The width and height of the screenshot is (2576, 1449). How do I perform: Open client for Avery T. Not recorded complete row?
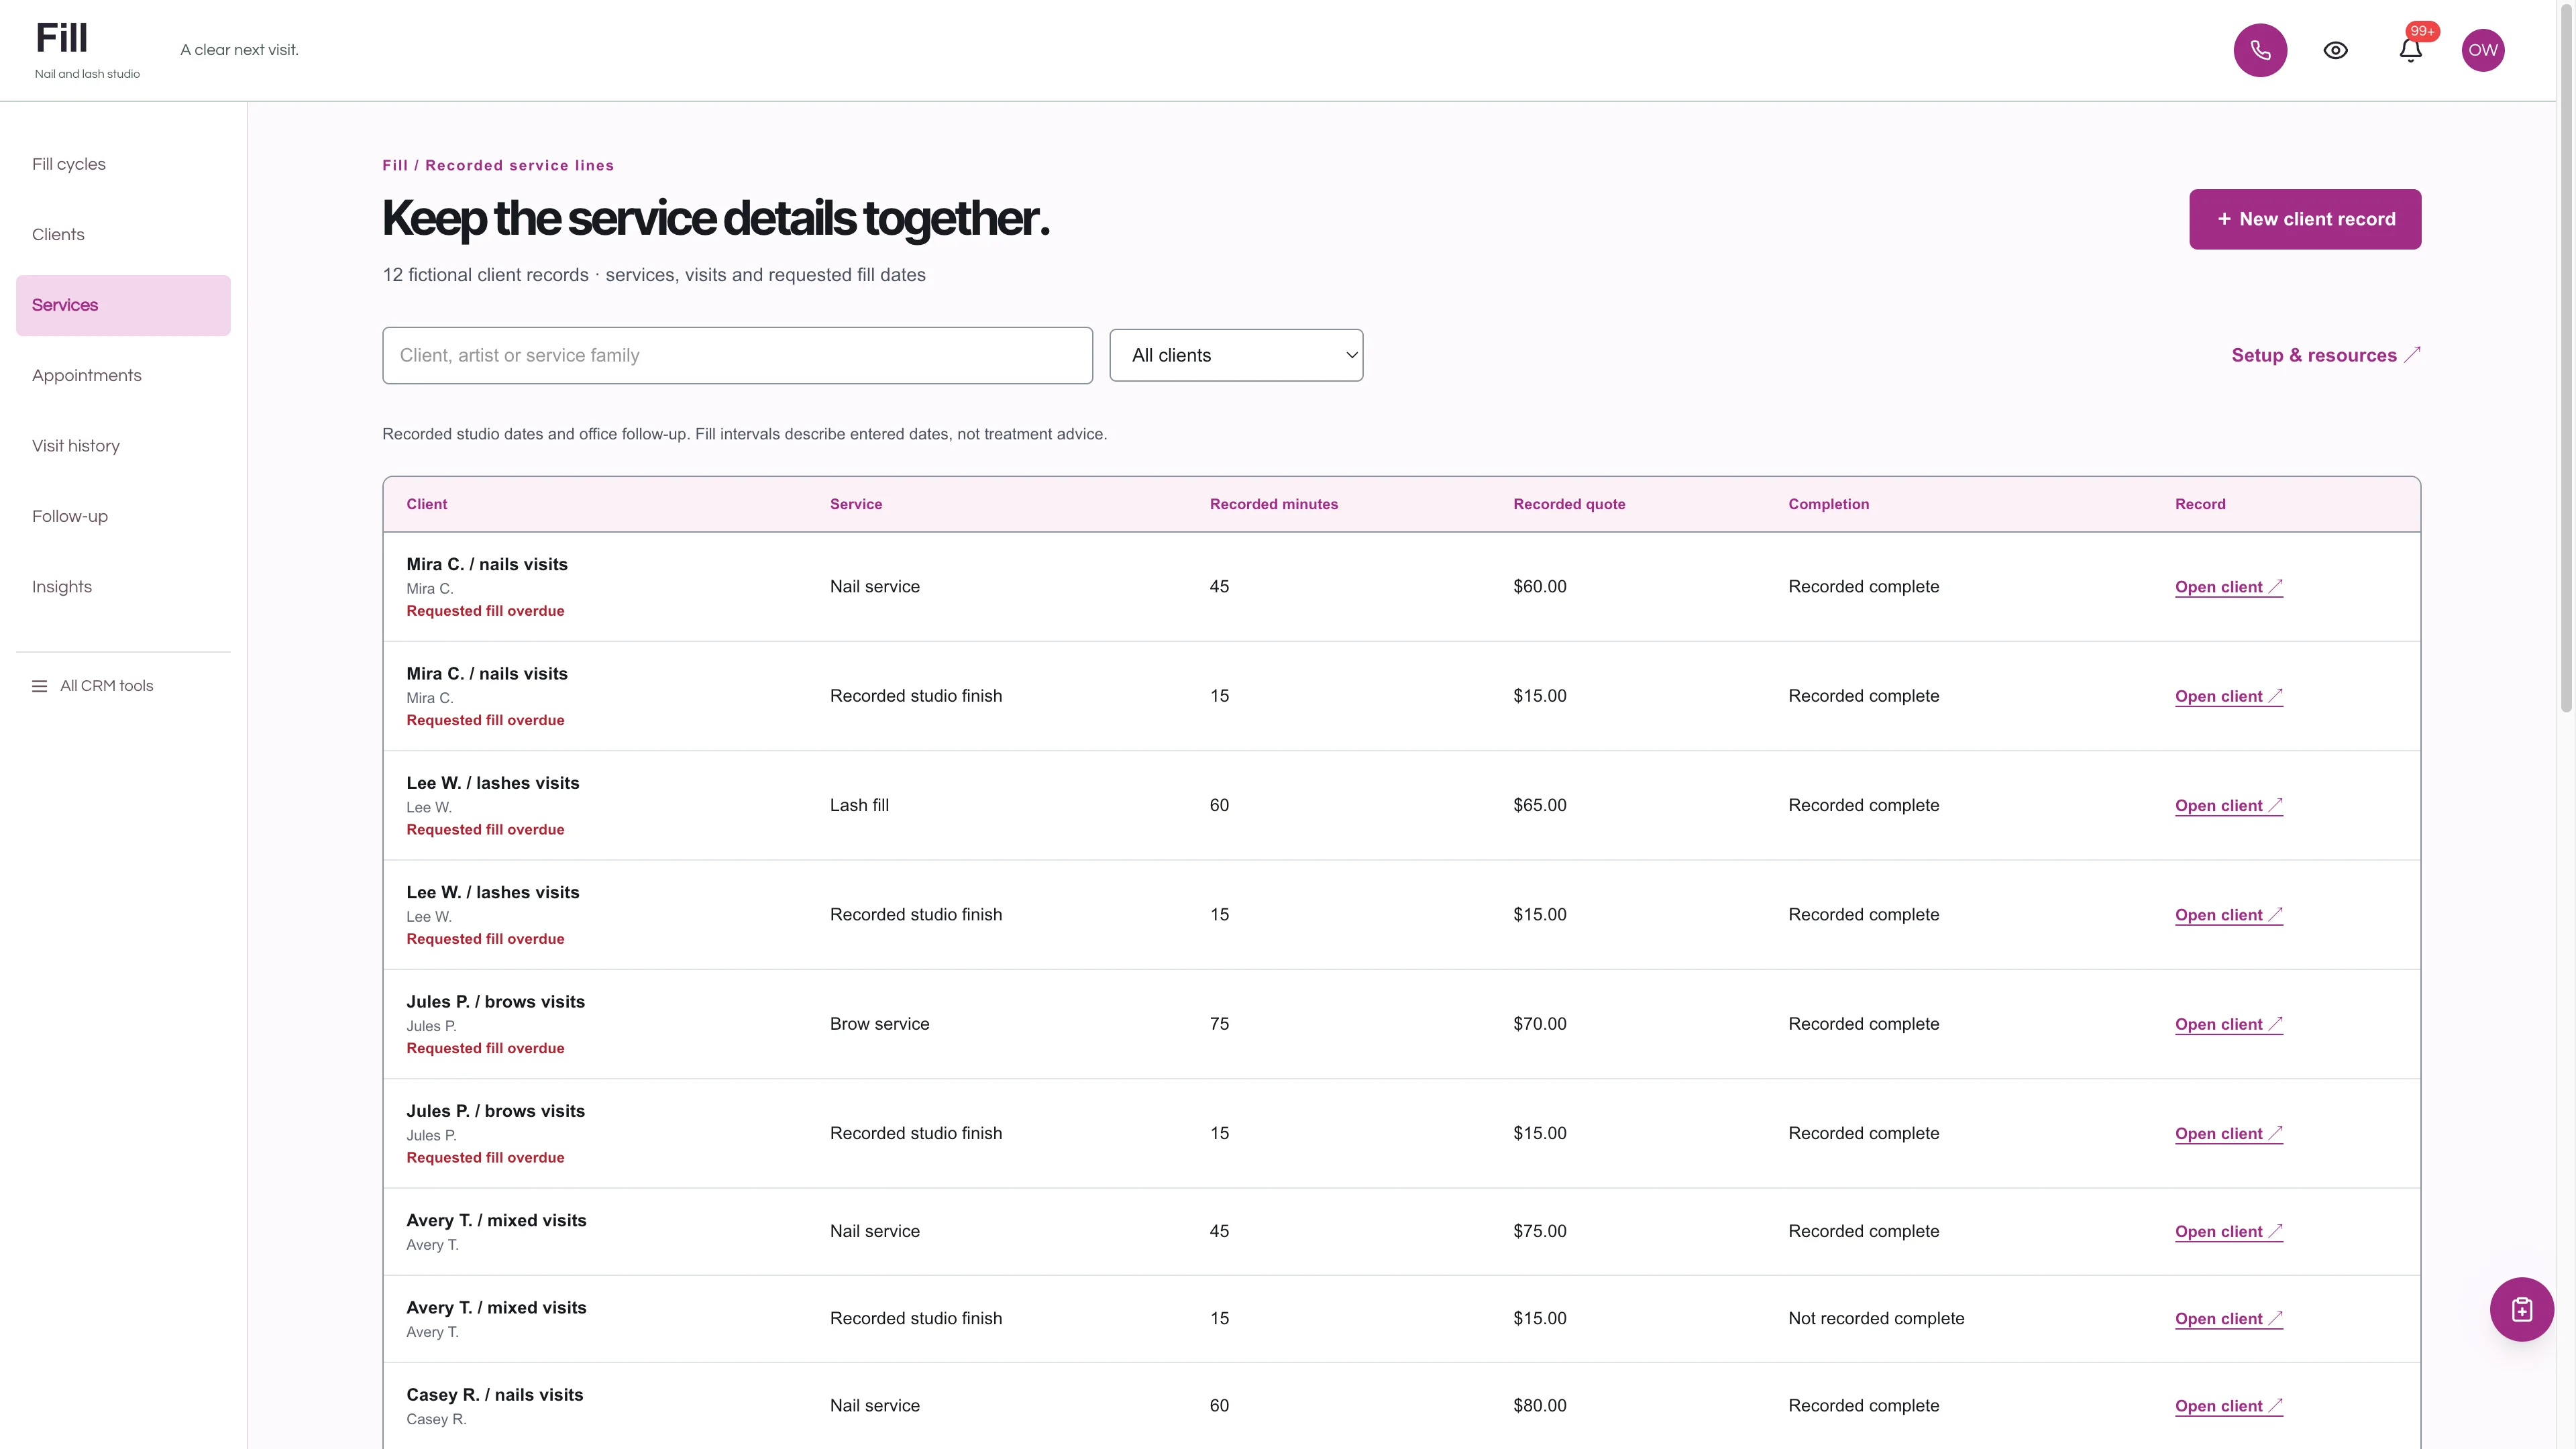[2228, 1319]
